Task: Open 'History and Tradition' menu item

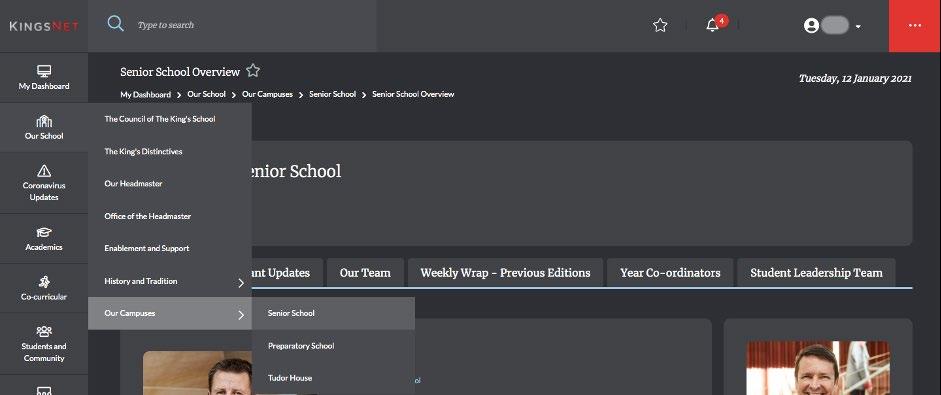Action: click(170, 281)
